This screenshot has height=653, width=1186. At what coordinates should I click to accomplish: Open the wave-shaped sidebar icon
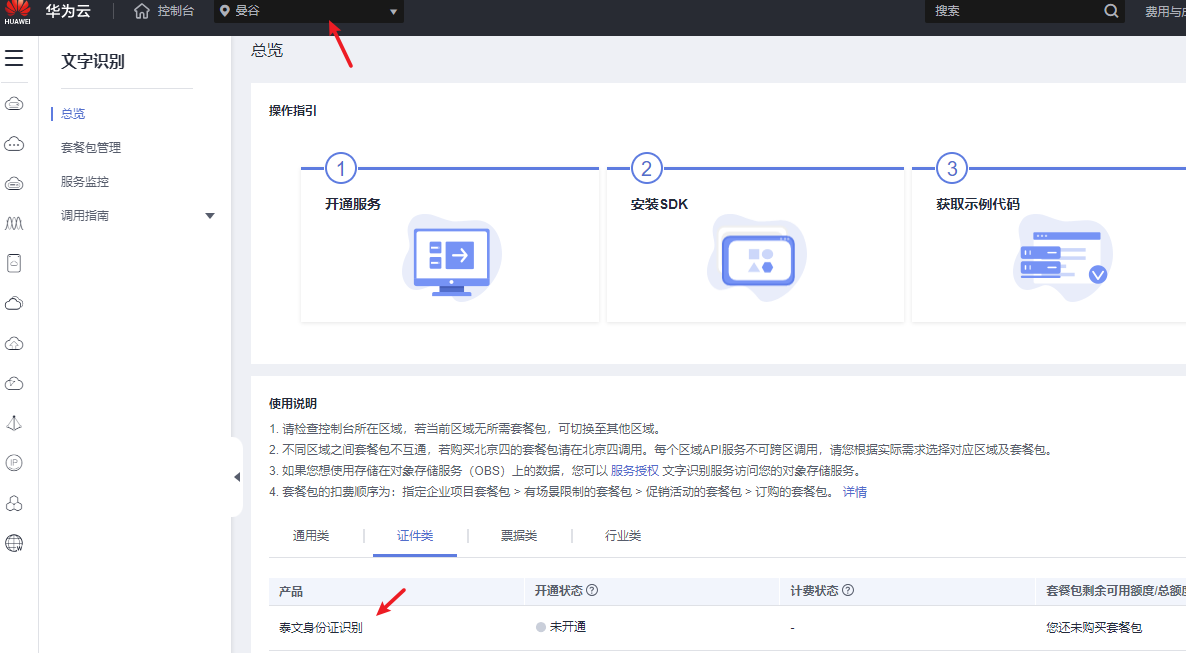(14, 223)
